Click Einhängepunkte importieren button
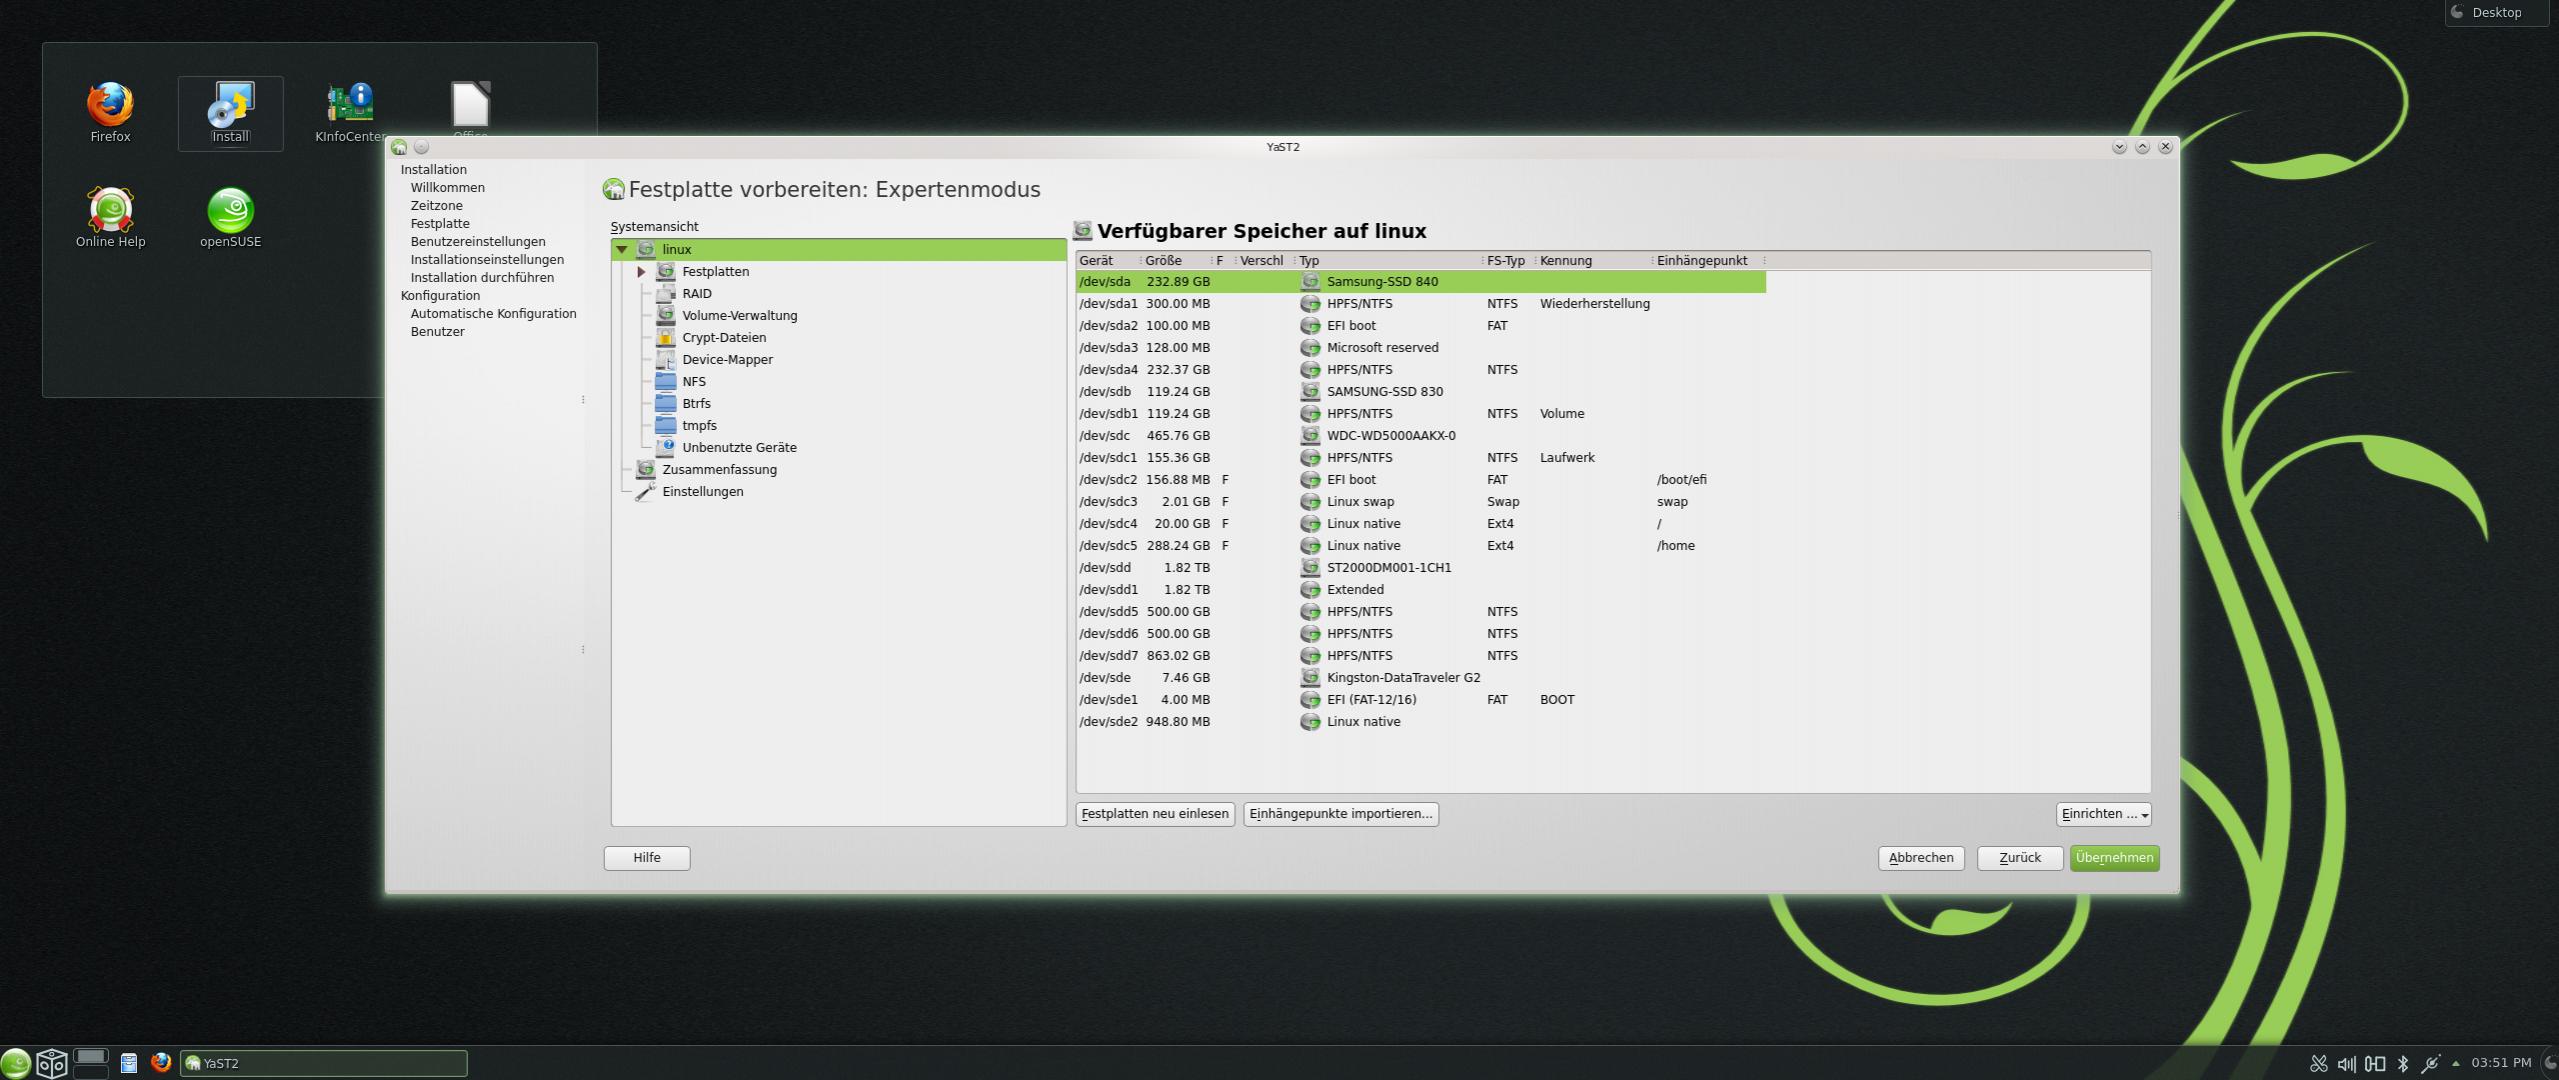The width and height of the screenshot is (2559, 1080). click(x=1340, y=814)
